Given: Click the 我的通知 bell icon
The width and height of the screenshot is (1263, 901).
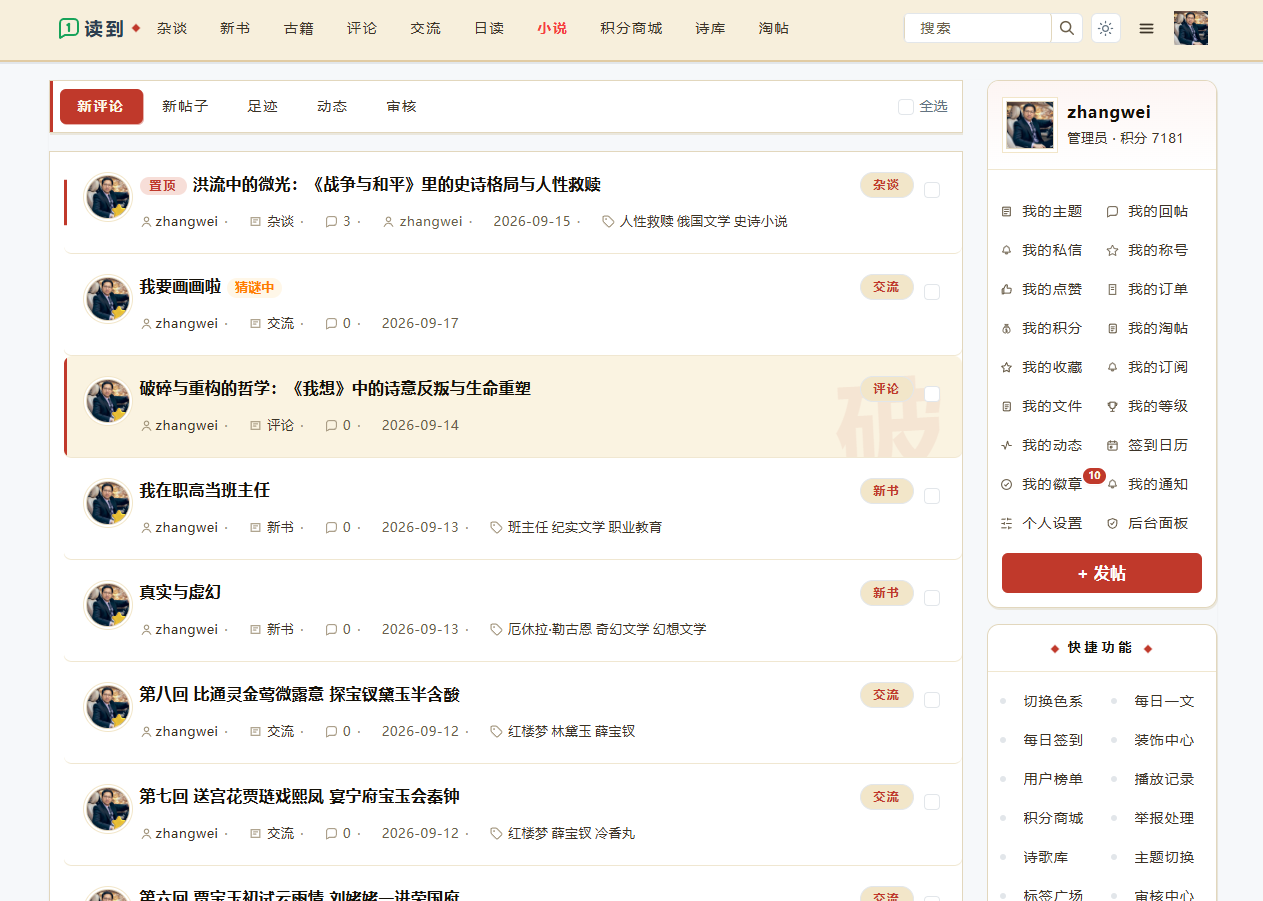Looking at the screenshot, I should tap(1112, 484).
